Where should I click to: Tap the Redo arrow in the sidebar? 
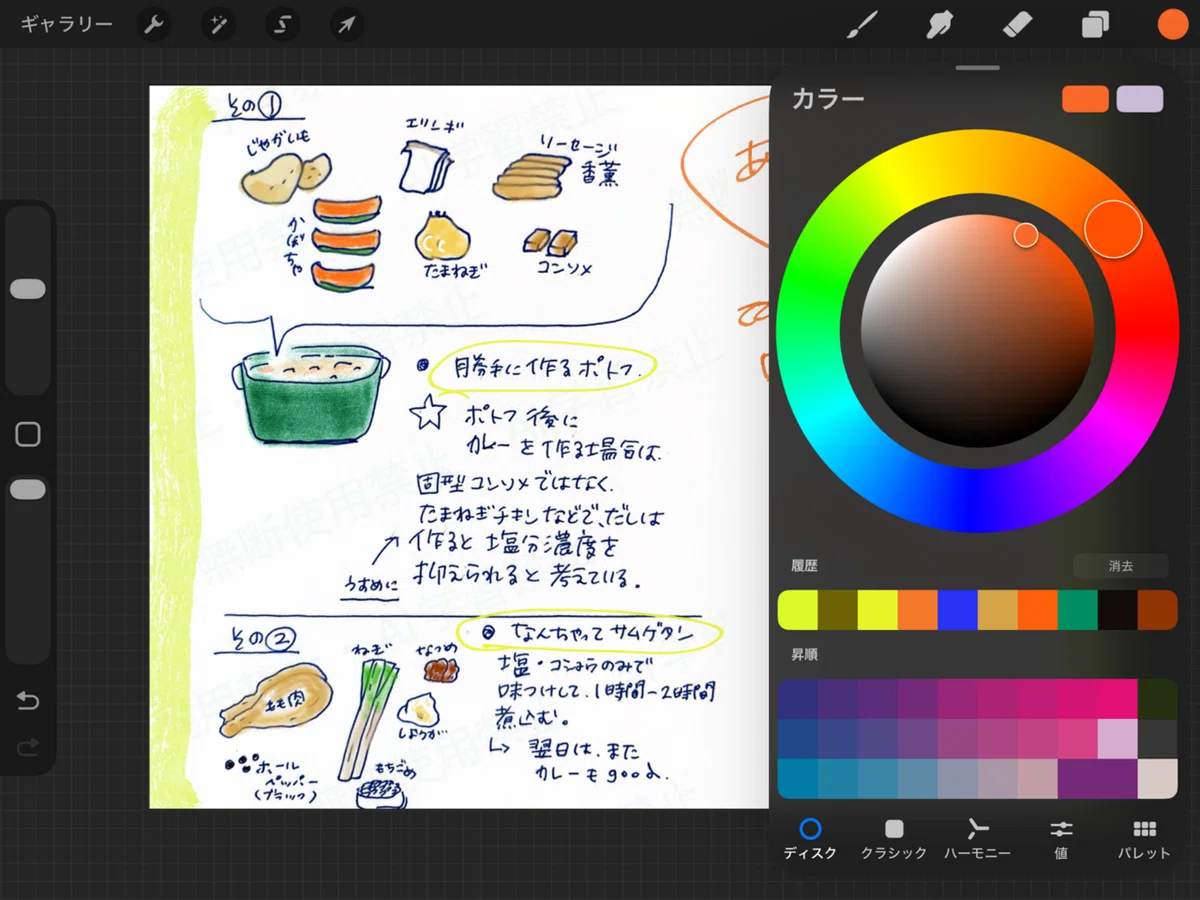[28, 747]
